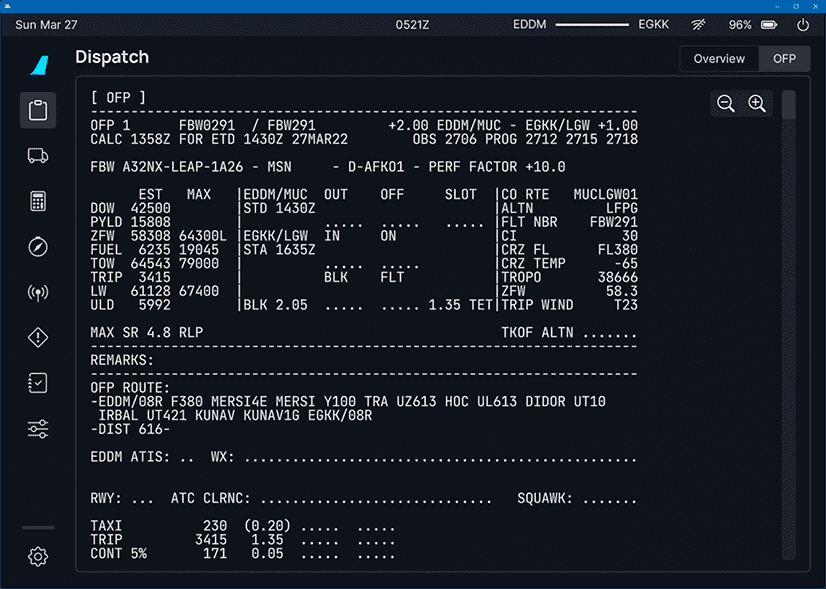Viewport: 826px width, 589px height.
Task: Toggle the WiFi status indicator
Action: [x=698, y=24]
